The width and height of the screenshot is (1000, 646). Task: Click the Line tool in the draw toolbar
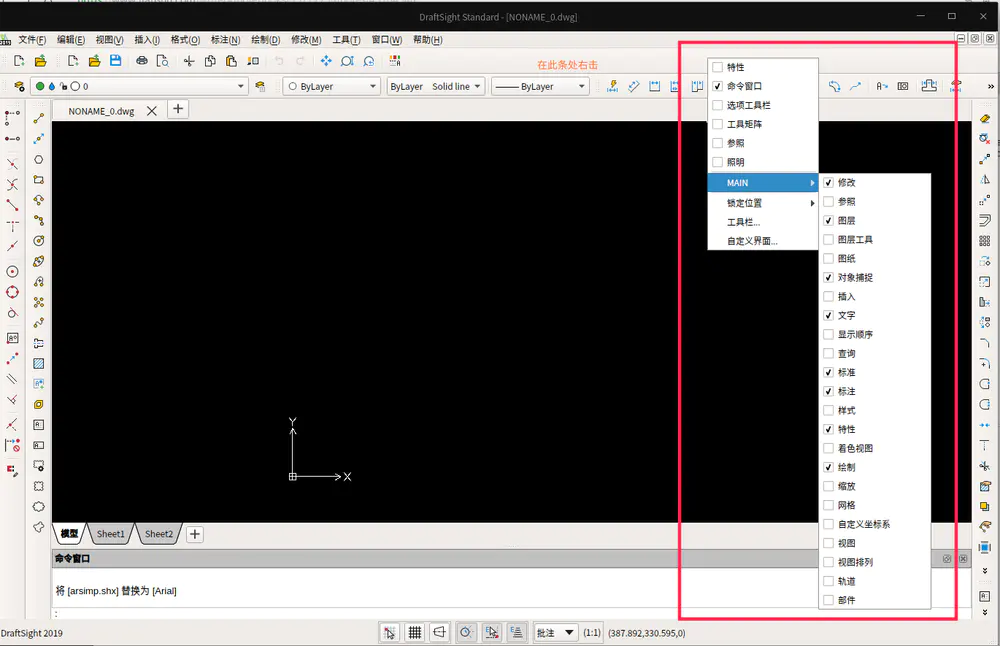[x=39, y=118]
